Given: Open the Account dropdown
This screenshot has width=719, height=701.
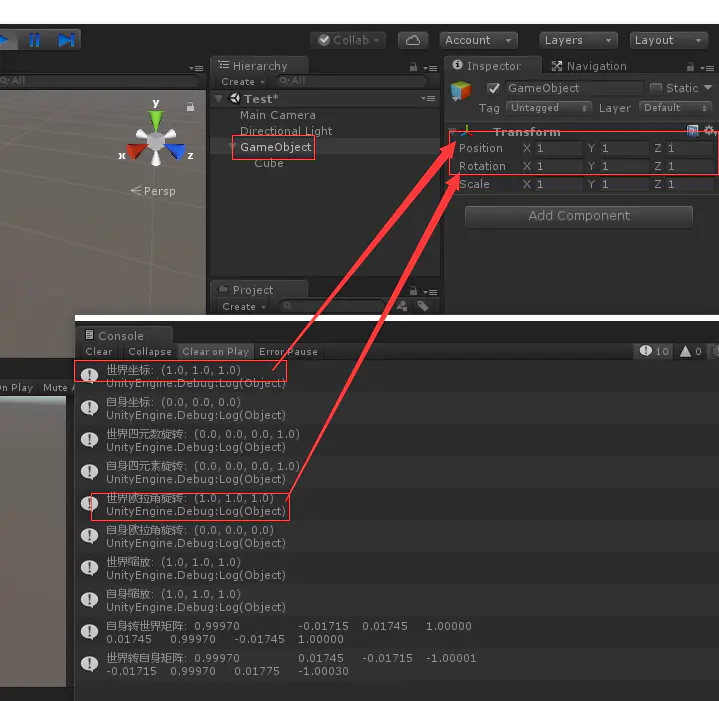Looking at the screenshot, I should [478, 40].
